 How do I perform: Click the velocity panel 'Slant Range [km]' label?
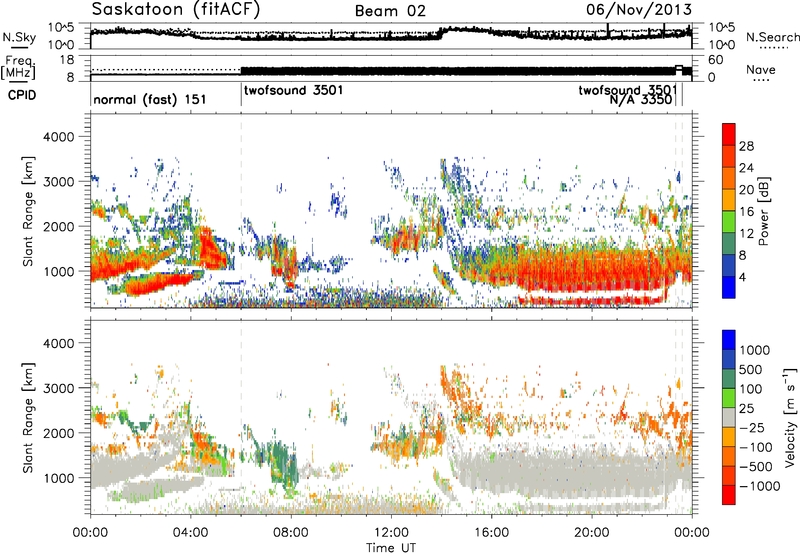tap(28, 417)
